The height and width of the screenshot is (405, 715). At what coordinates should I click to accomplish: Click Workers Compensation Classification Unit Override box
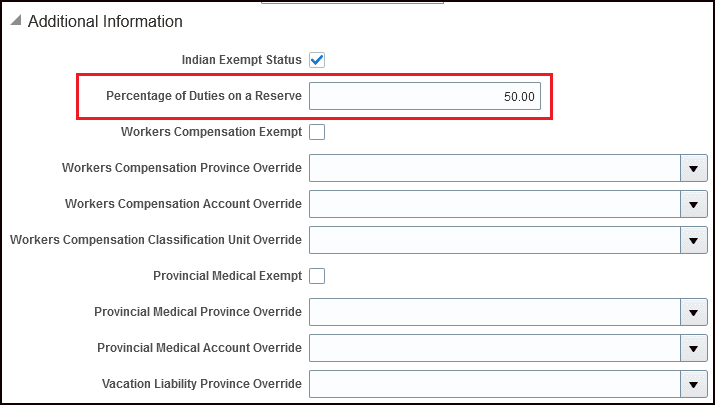[x=494, y=240]
